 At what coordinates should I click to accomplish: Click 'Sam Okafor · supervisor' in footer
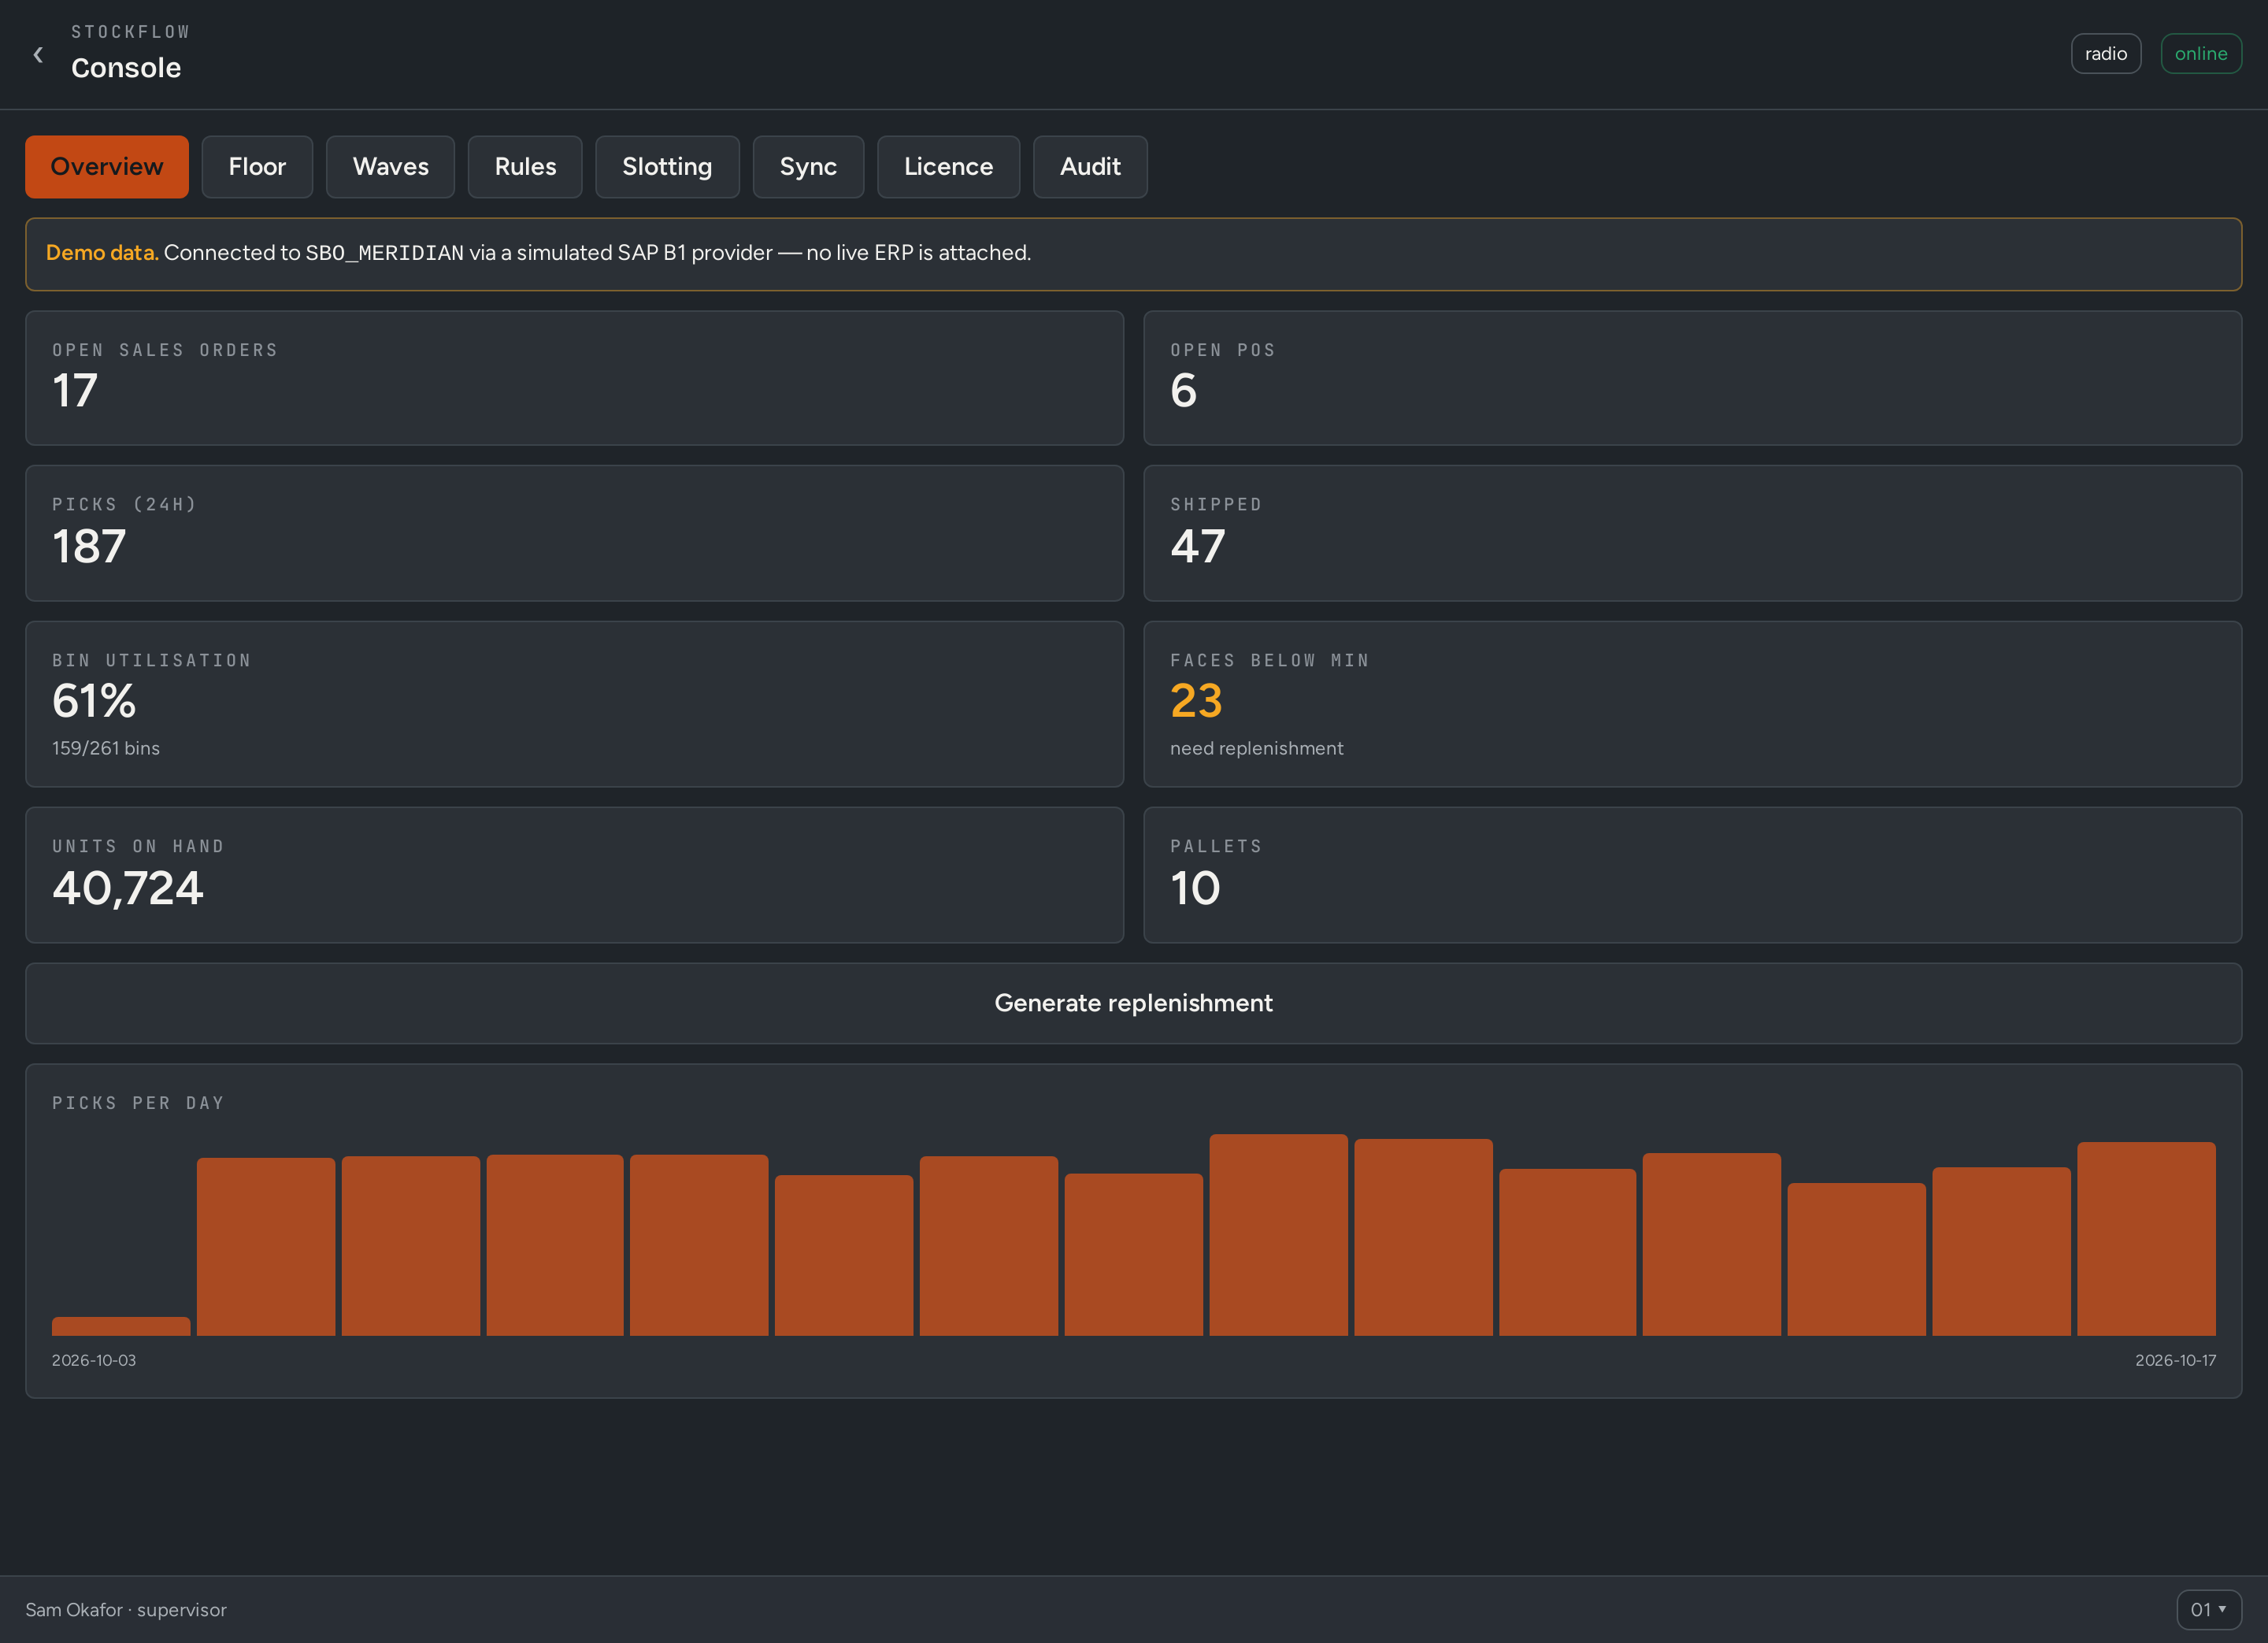(x=126, y=1610)
